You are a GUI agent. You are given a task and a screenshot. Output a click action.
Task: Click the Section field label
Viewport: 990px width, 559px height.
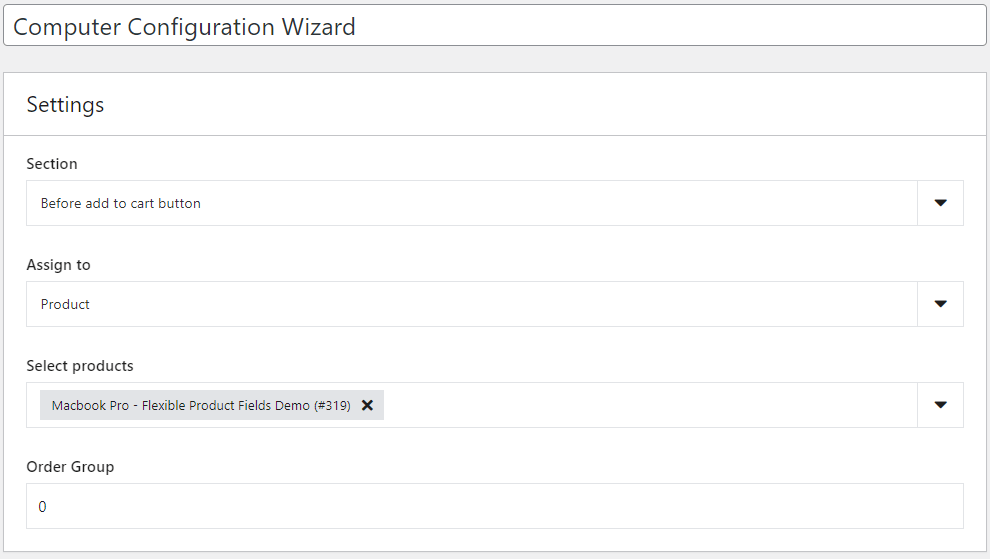[52, 164]
